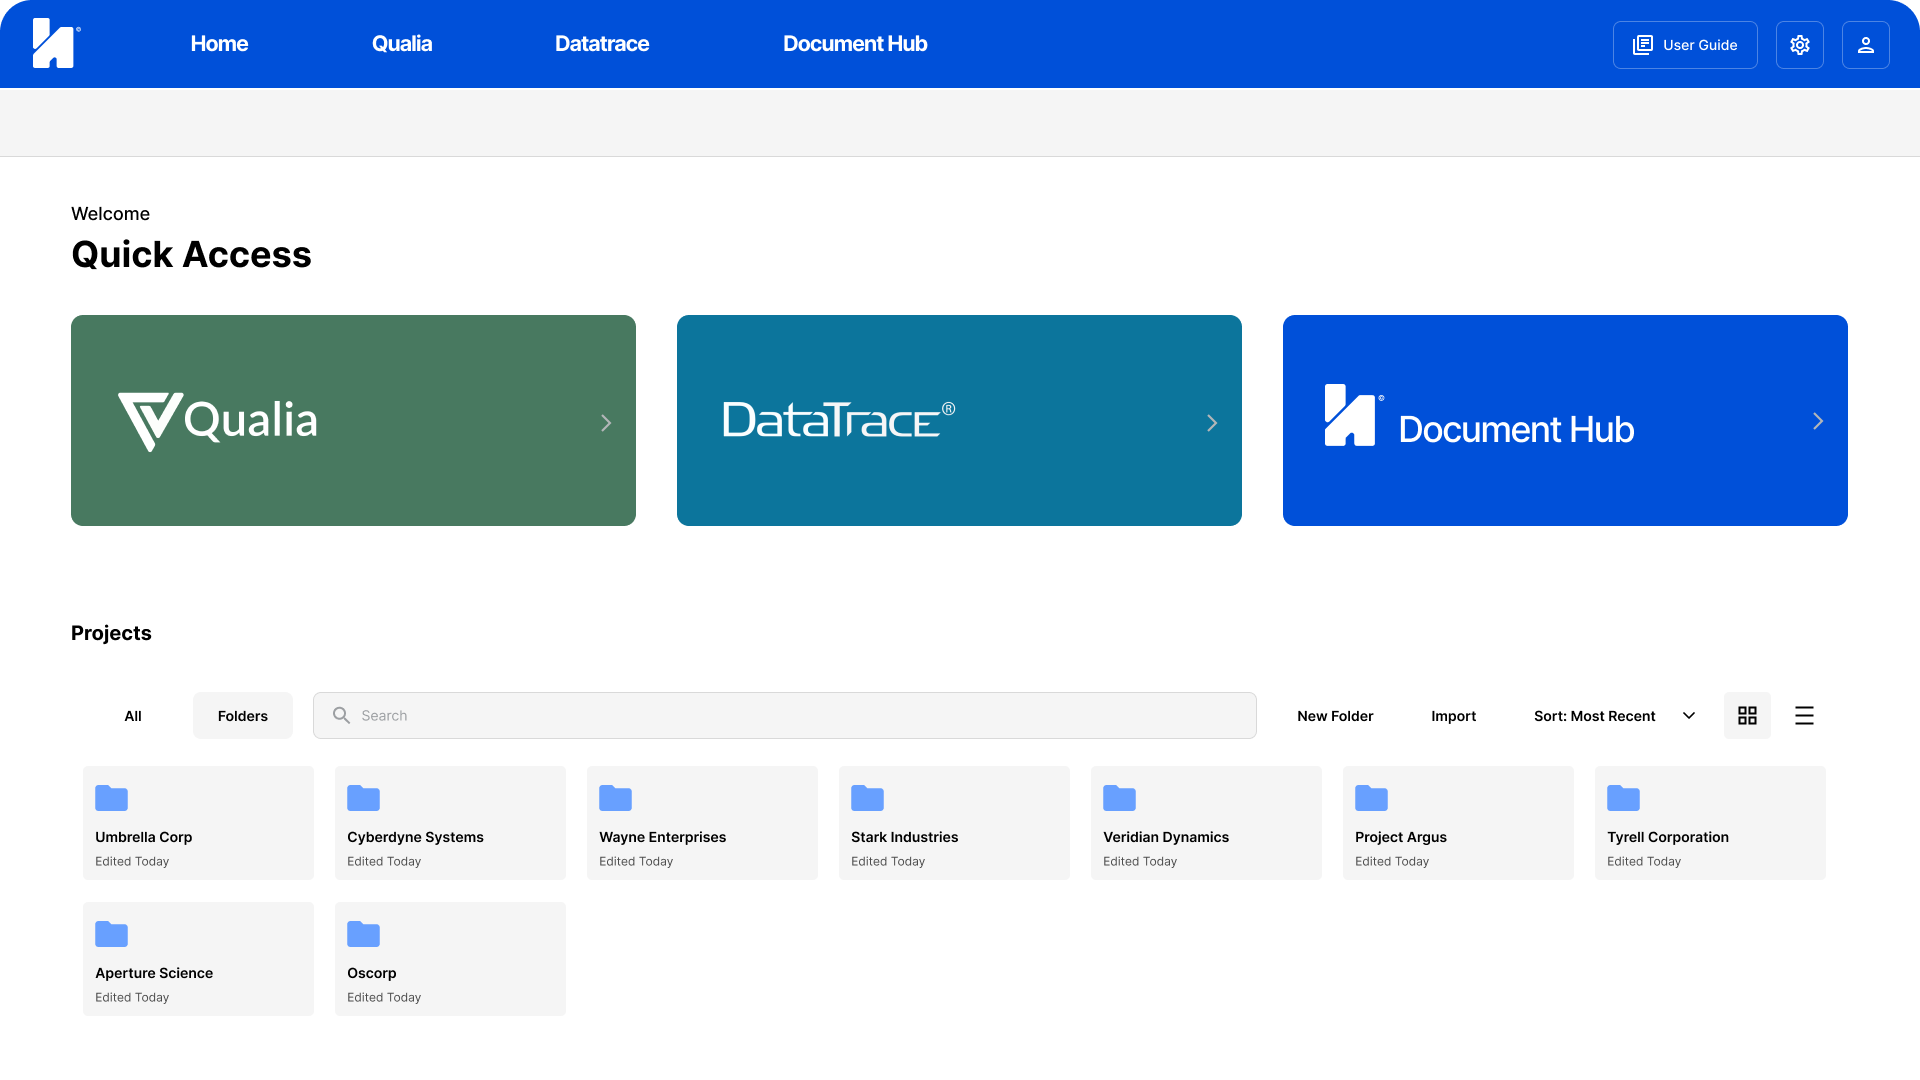Click the sort dropdown arrow
This screenshot has width=1920, height=1080.
[x=1689, y=716]
